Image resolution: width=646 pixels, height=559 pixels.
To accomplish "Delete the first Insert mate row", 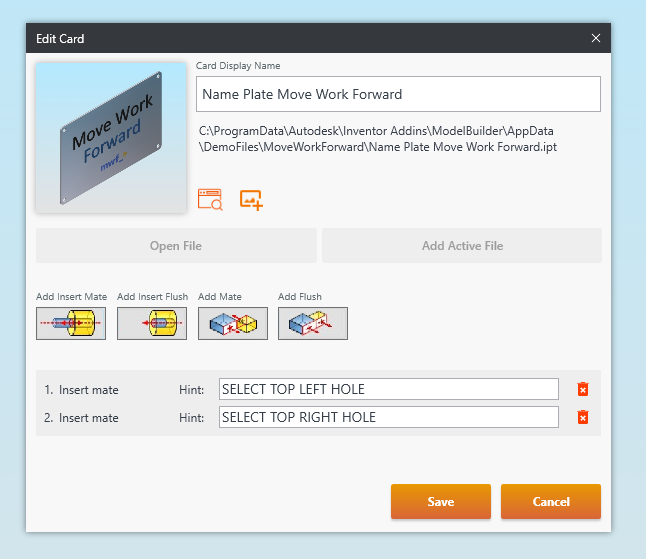I will pos(583,389).
